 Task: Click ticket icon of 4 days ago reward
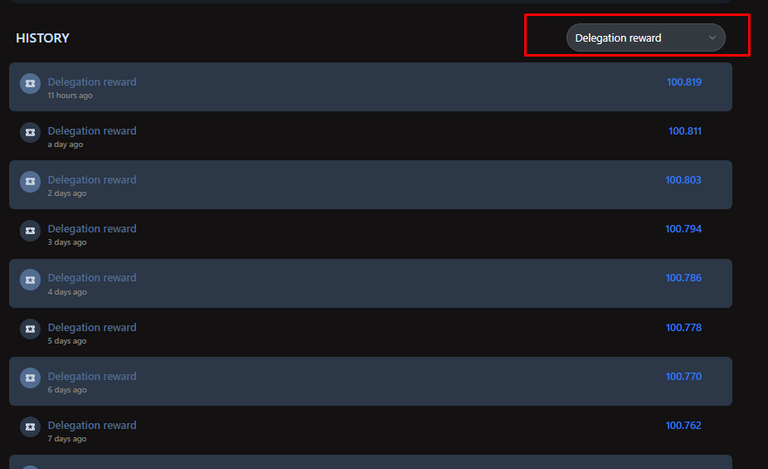tap(30, 280)
